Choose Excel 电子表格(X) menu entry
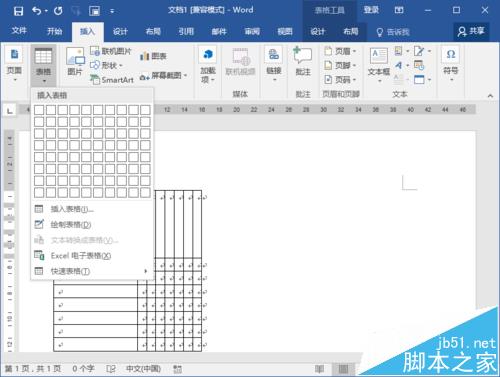Screen dimensions: 500x377 (92, 256)
